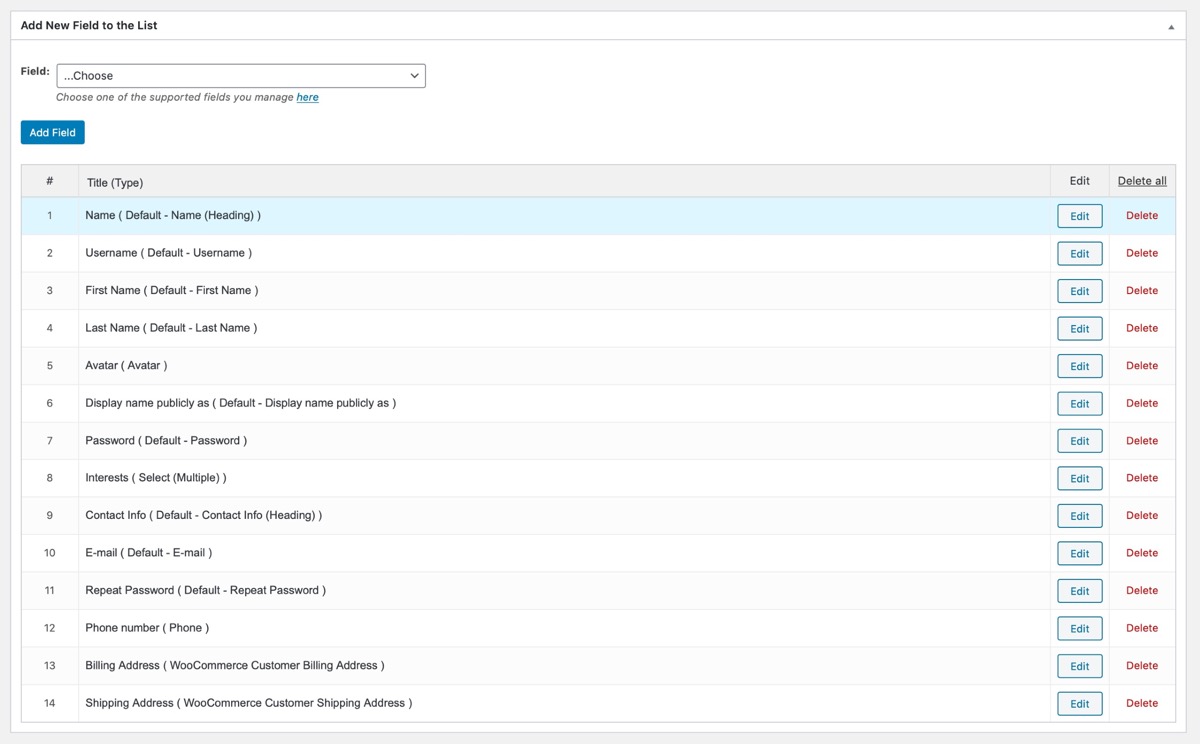Select "First Name ( Default - First Name )" text

pos(172,291)
